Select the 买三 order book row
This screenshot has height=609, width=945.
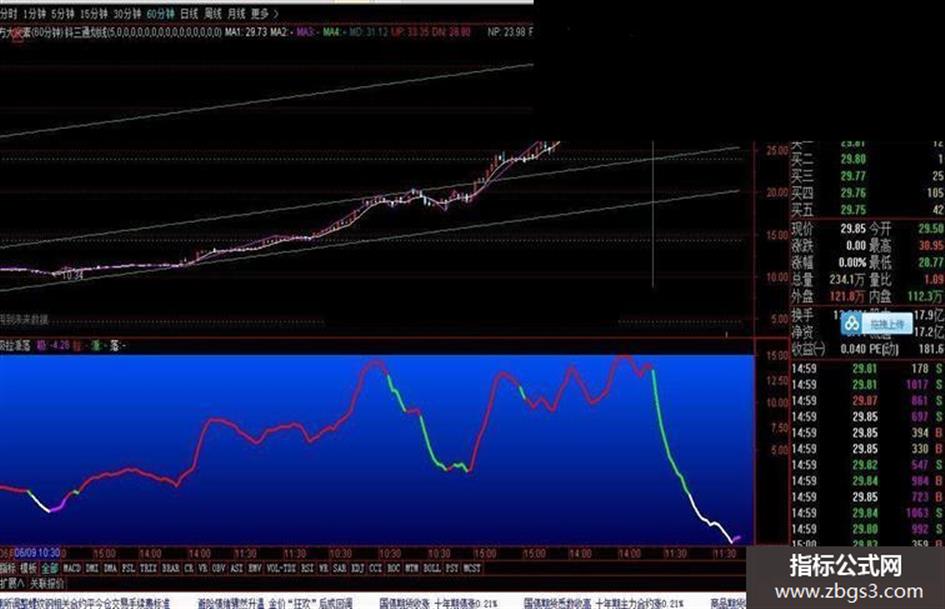(867, 176)
